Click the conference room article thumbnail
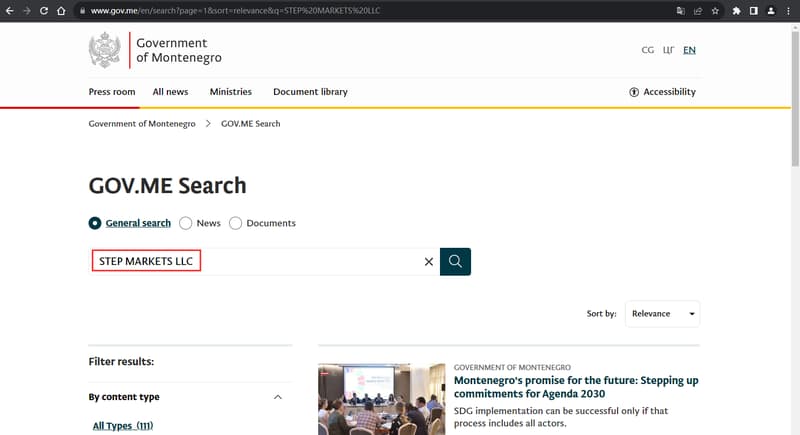The width and height of the screenshot is (800, 435). (x=381, y=399)
